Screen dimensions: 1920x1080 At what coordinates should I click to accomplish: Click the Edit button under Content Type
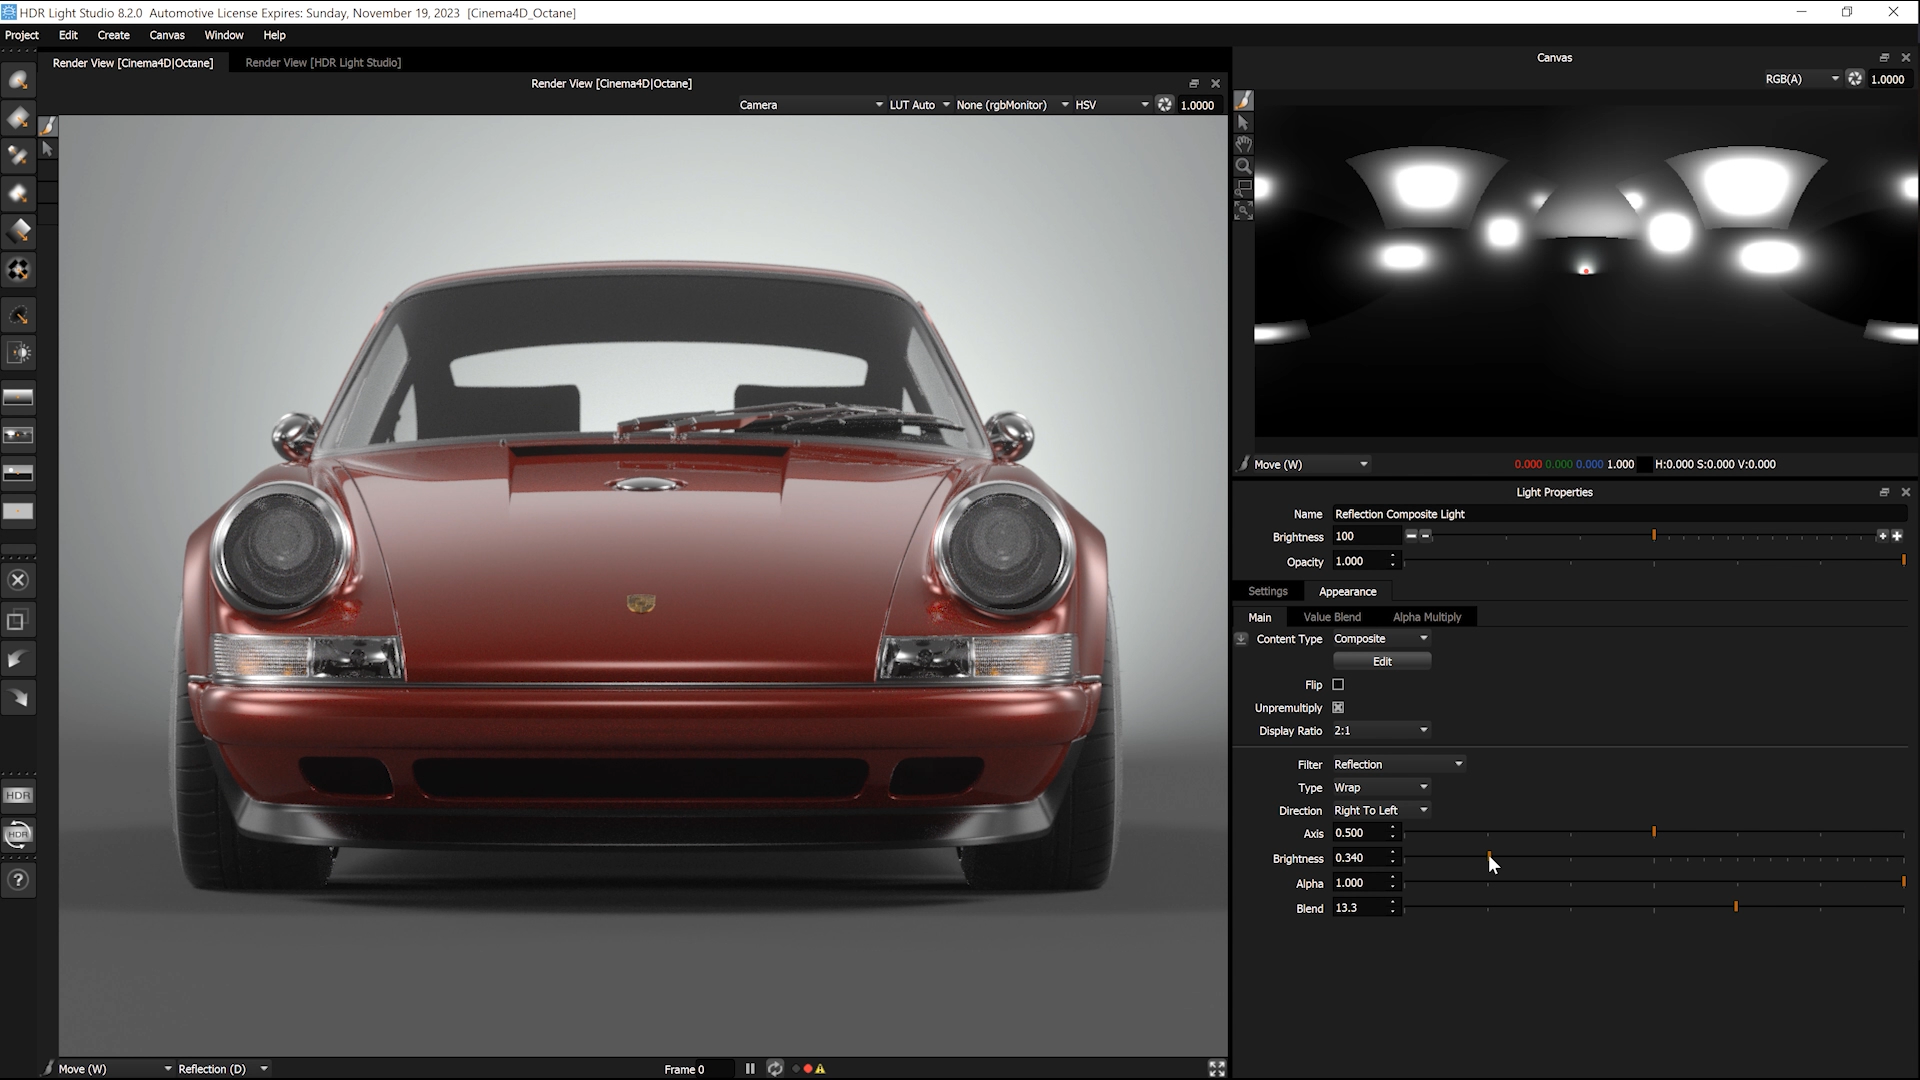pyautogui.click(x=1381, y=661)
